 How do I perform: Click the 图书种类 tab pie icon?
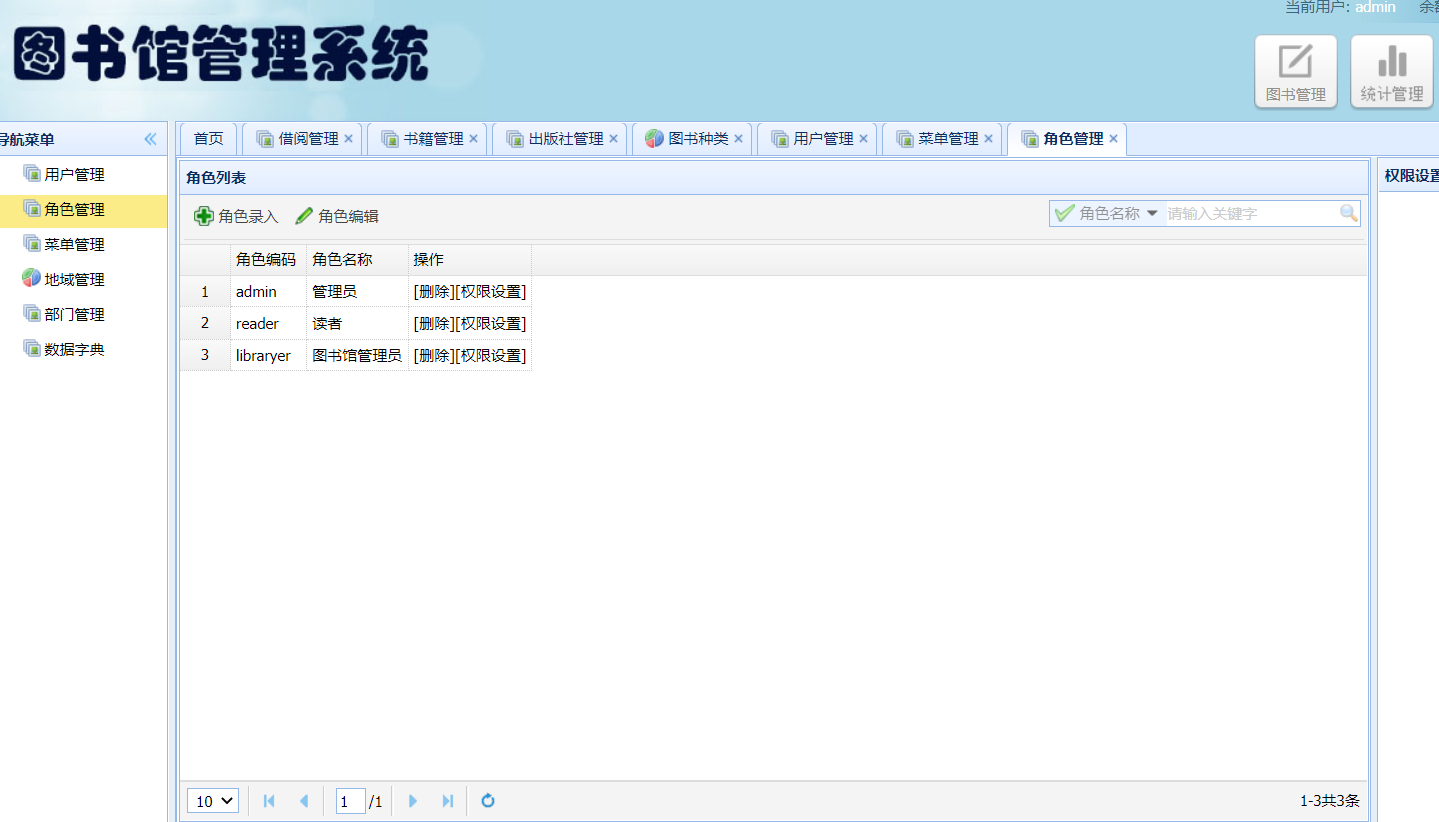click(x=655, y=139)
